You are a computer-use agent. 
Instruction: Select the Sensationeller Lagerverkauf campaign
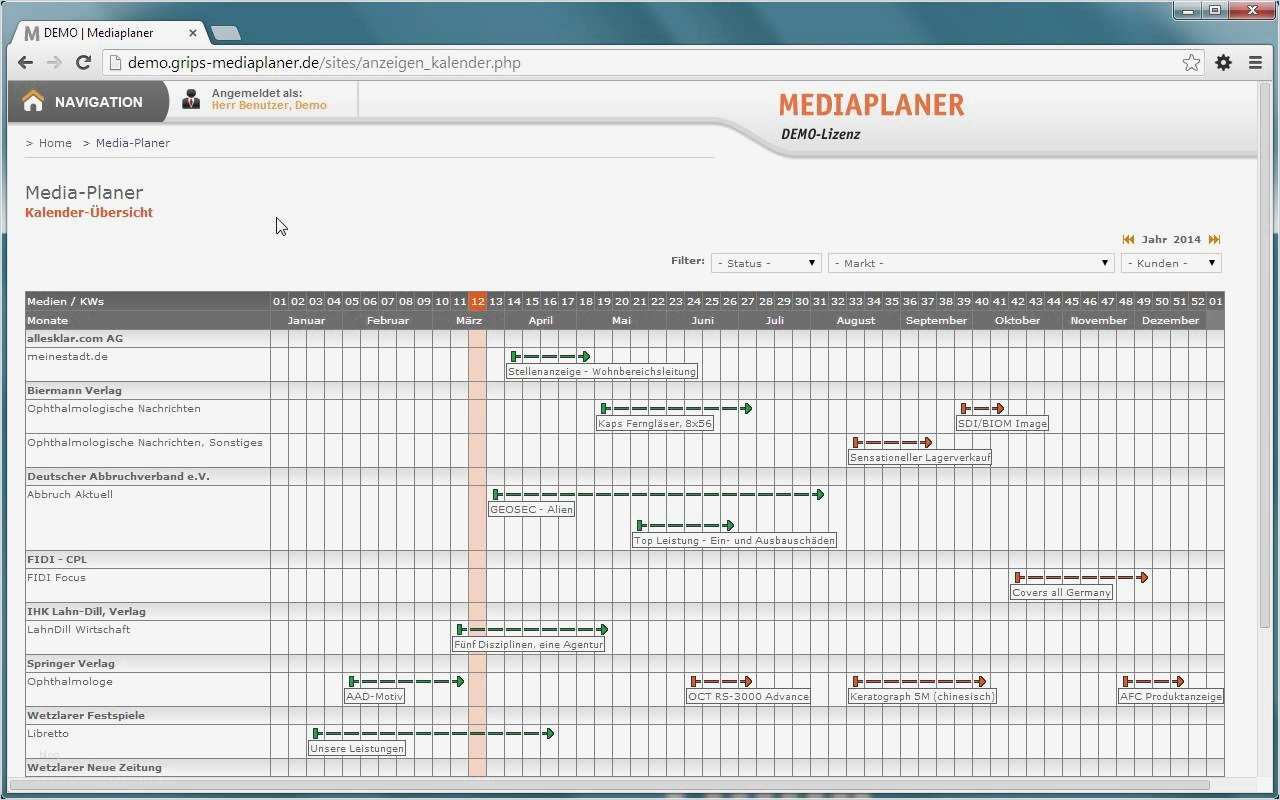[920, 457]
